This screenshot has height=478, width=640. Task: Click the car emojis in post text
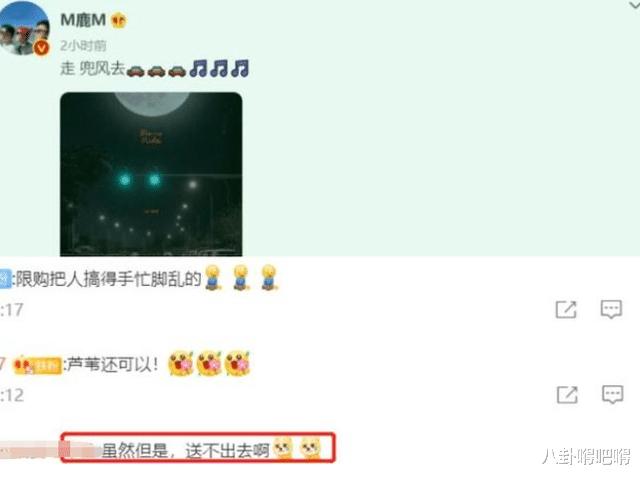pos(156,71)
